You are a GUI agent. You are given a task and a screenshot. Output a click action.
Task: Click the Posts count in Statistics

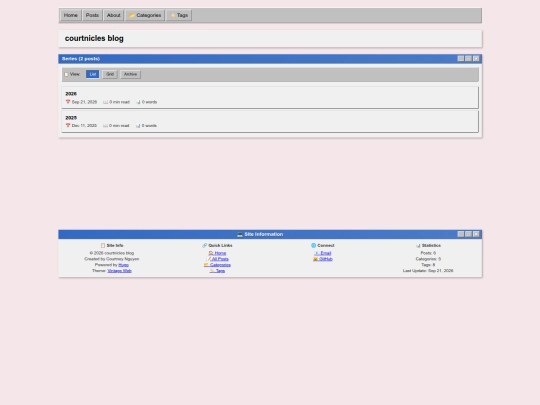tap(428, 253)
